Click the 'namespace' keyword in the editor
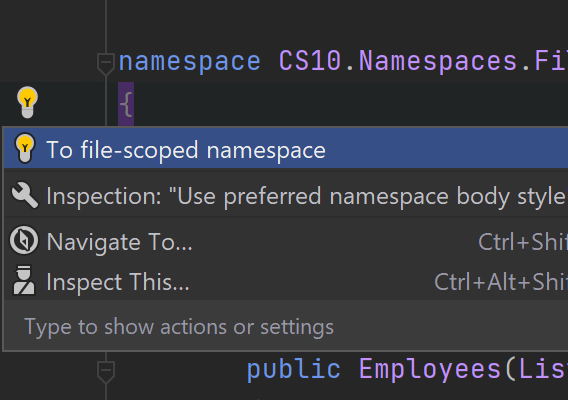Image resolution: width=568 pixels, height=400 pixels. (x=189, y=61)
